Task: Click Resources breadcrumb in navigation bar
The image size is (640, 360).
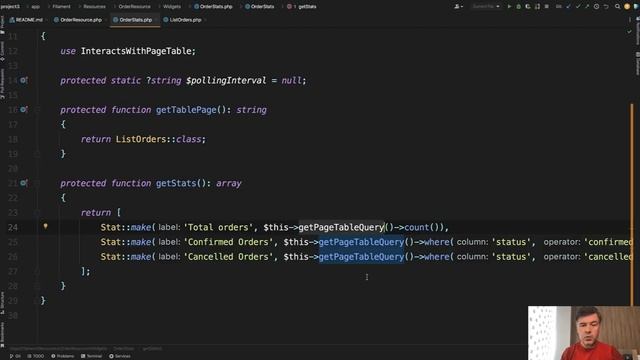Action: point(94,7)
